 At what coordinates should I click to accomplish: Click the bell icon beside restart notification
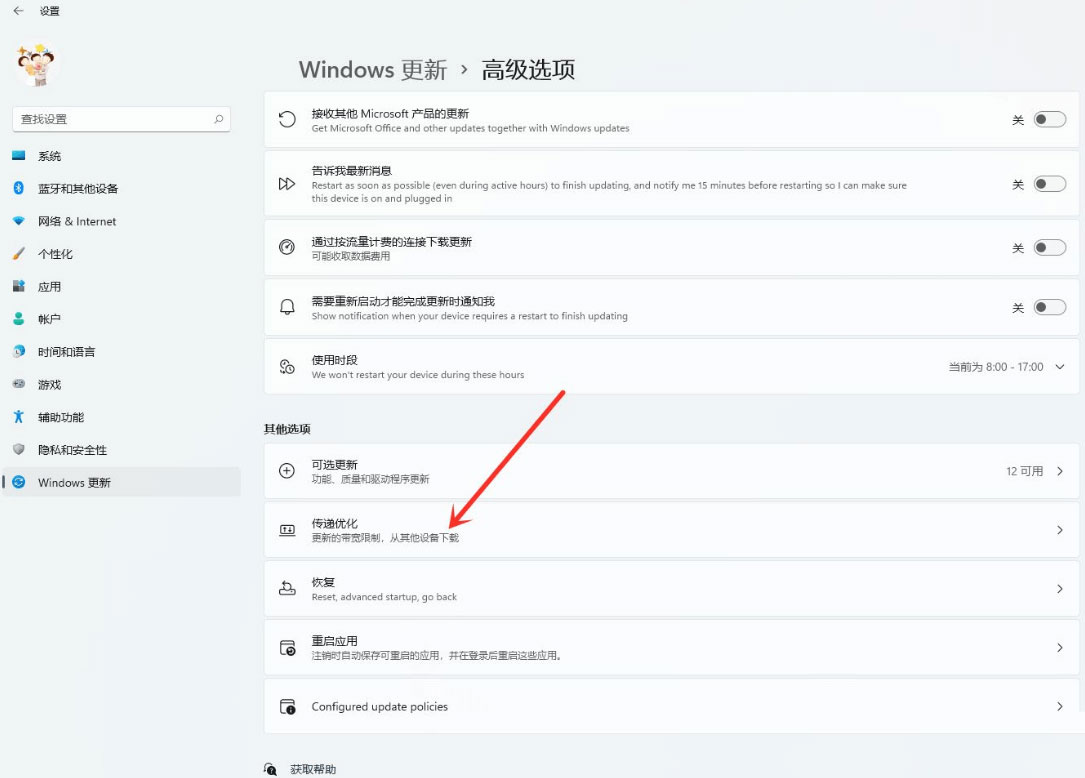pyautogui.click(x=287, y=307)
